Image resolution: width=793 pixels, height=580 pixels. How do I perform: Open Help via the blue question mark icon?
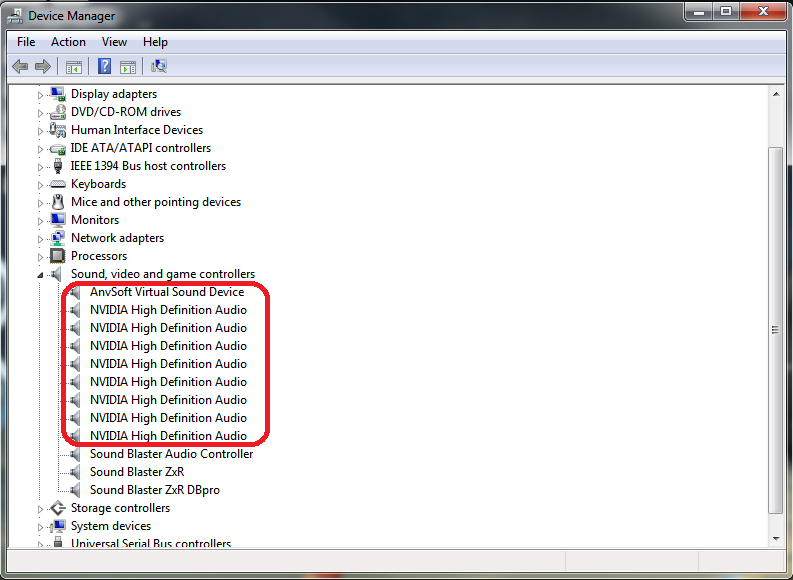104,66
